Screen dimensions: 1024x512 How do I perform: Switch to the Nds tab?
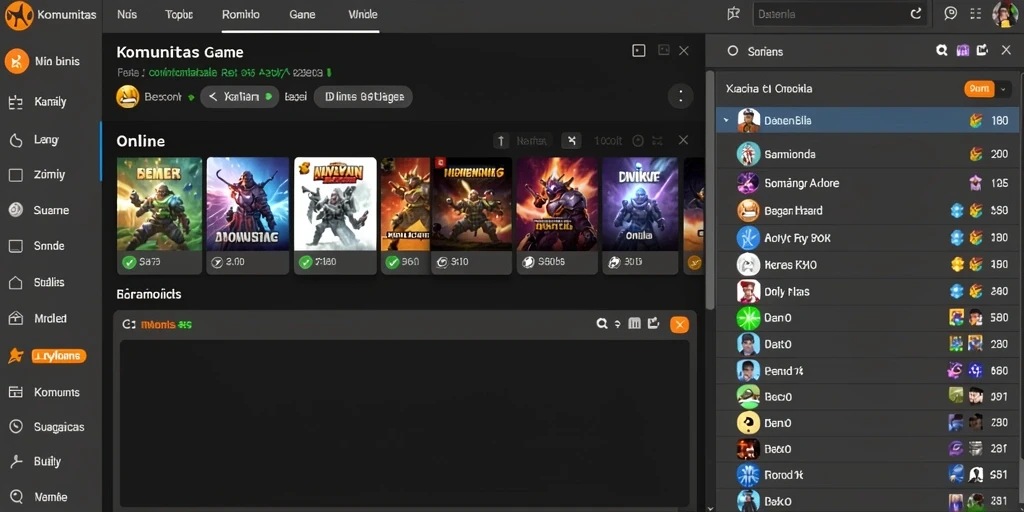pos(127,14)
